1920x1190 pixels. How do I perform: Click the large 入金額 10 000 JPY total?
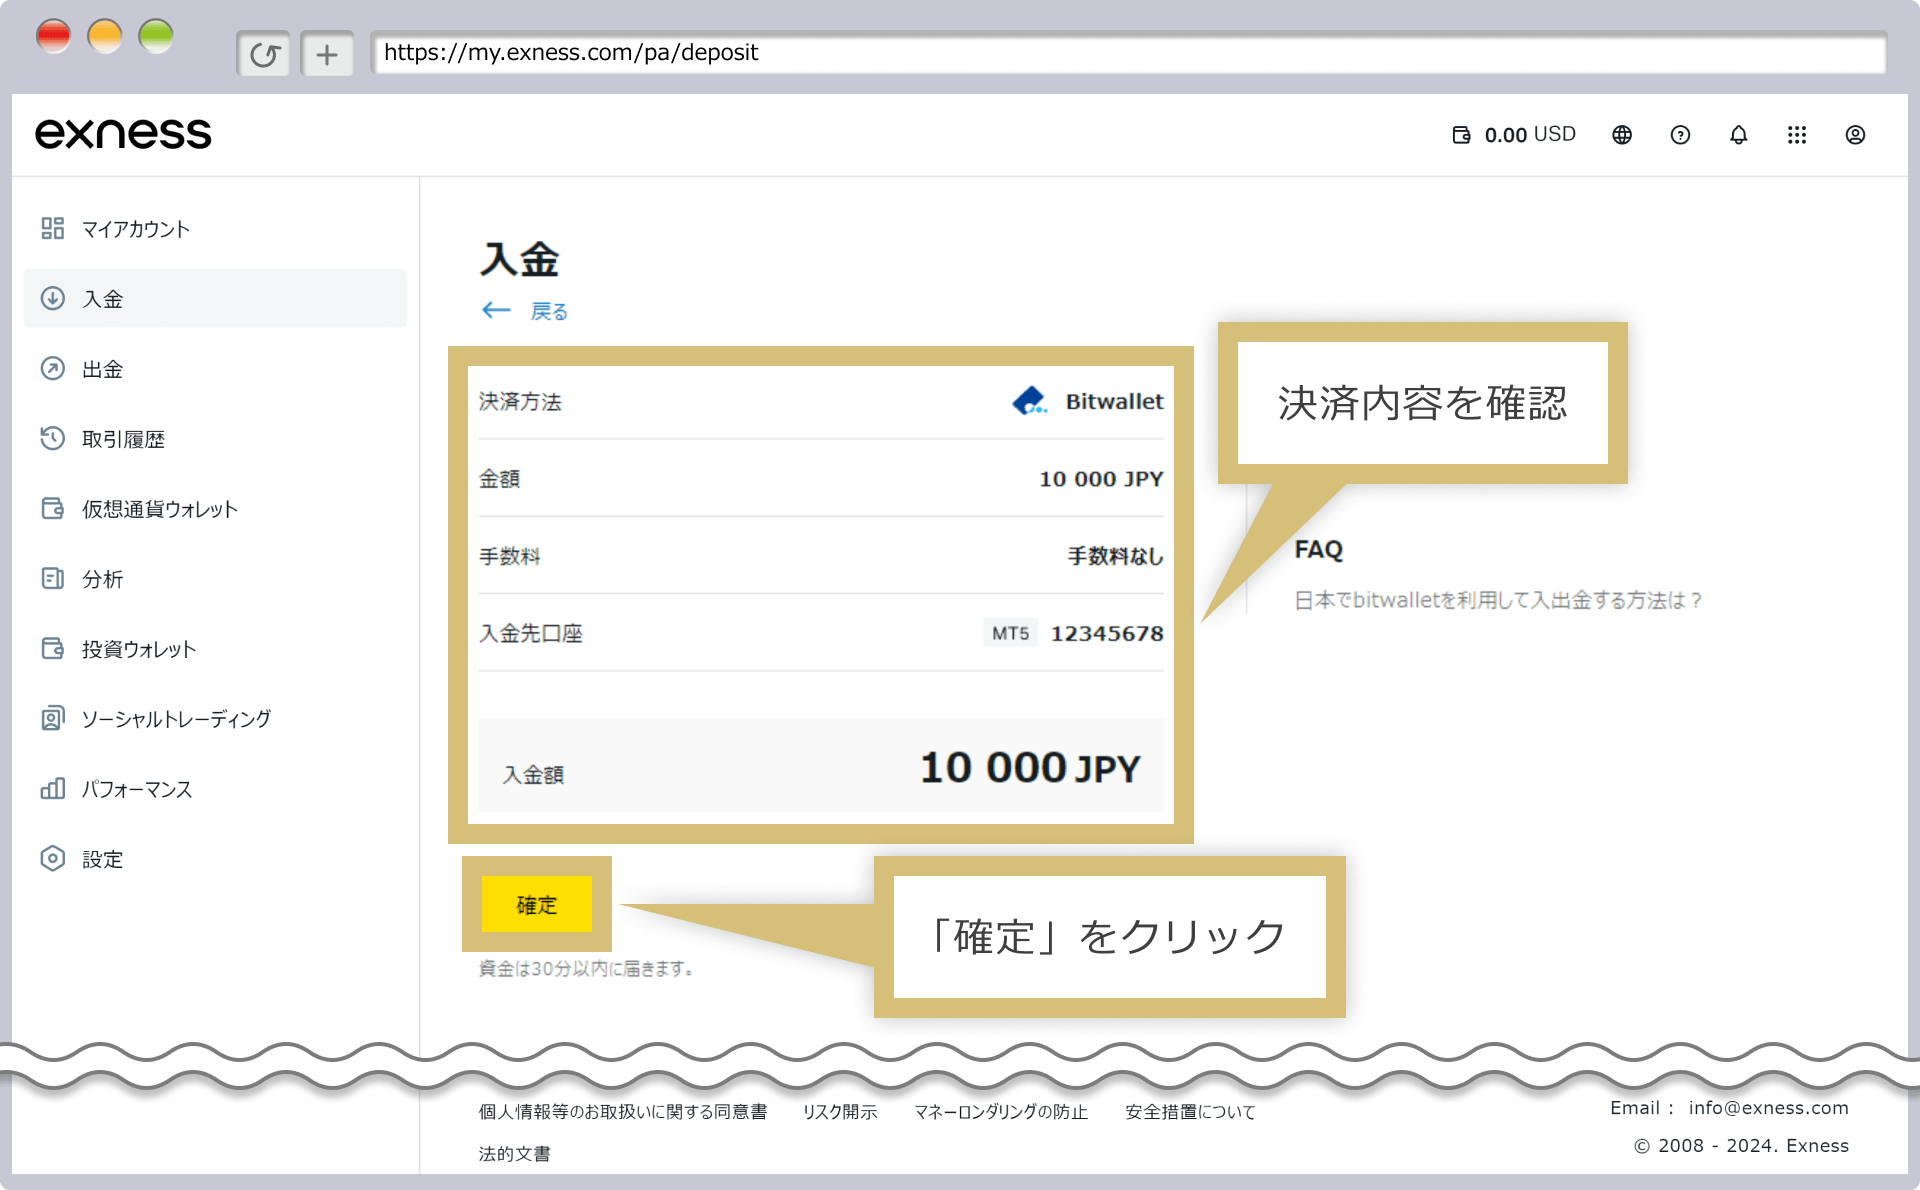point(1030,768)
